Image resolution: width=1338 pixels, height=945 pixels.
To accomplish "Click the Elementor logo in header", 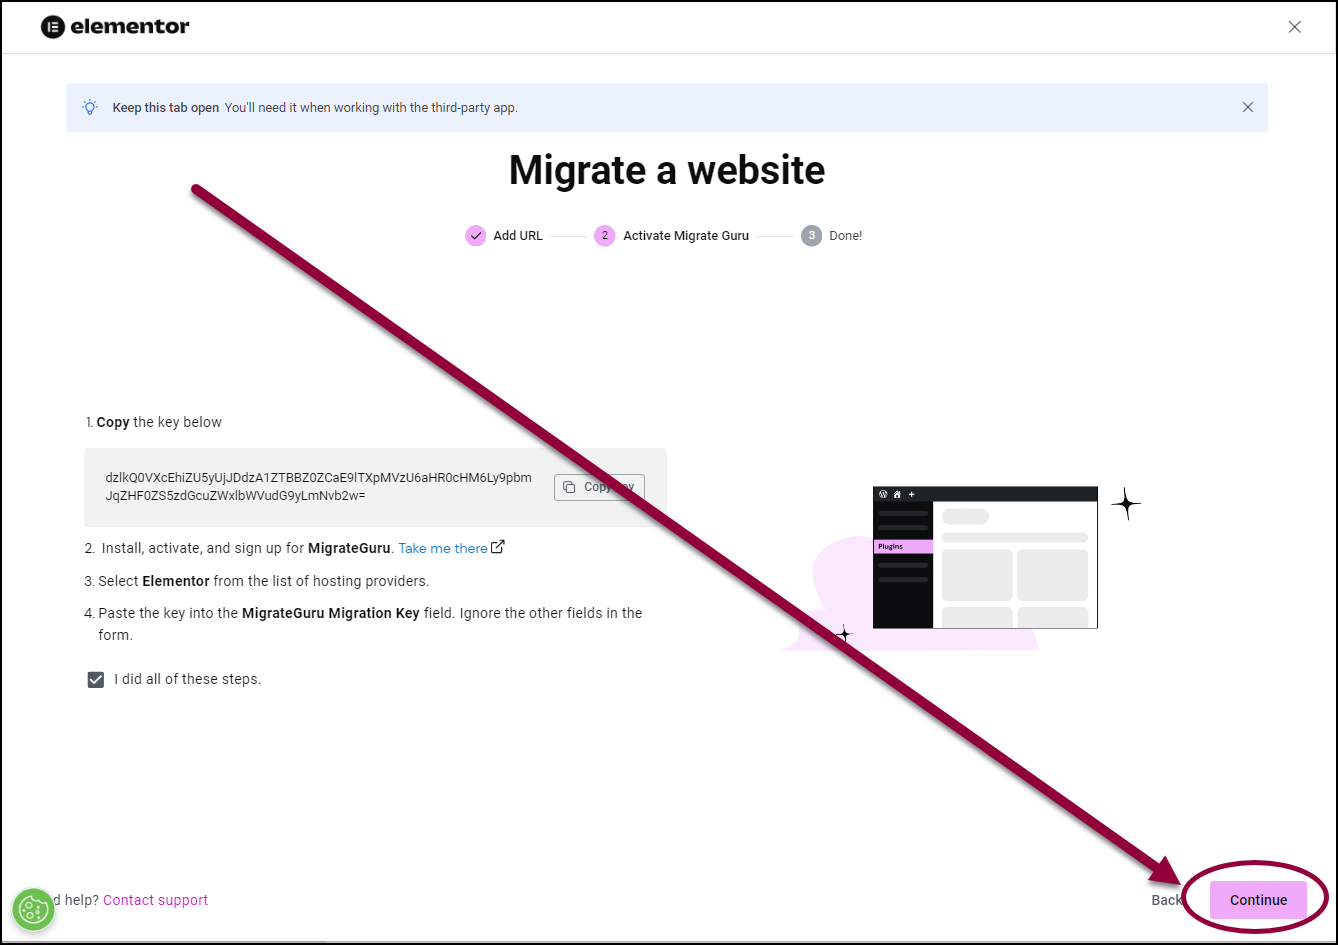I will click(115, 27).
